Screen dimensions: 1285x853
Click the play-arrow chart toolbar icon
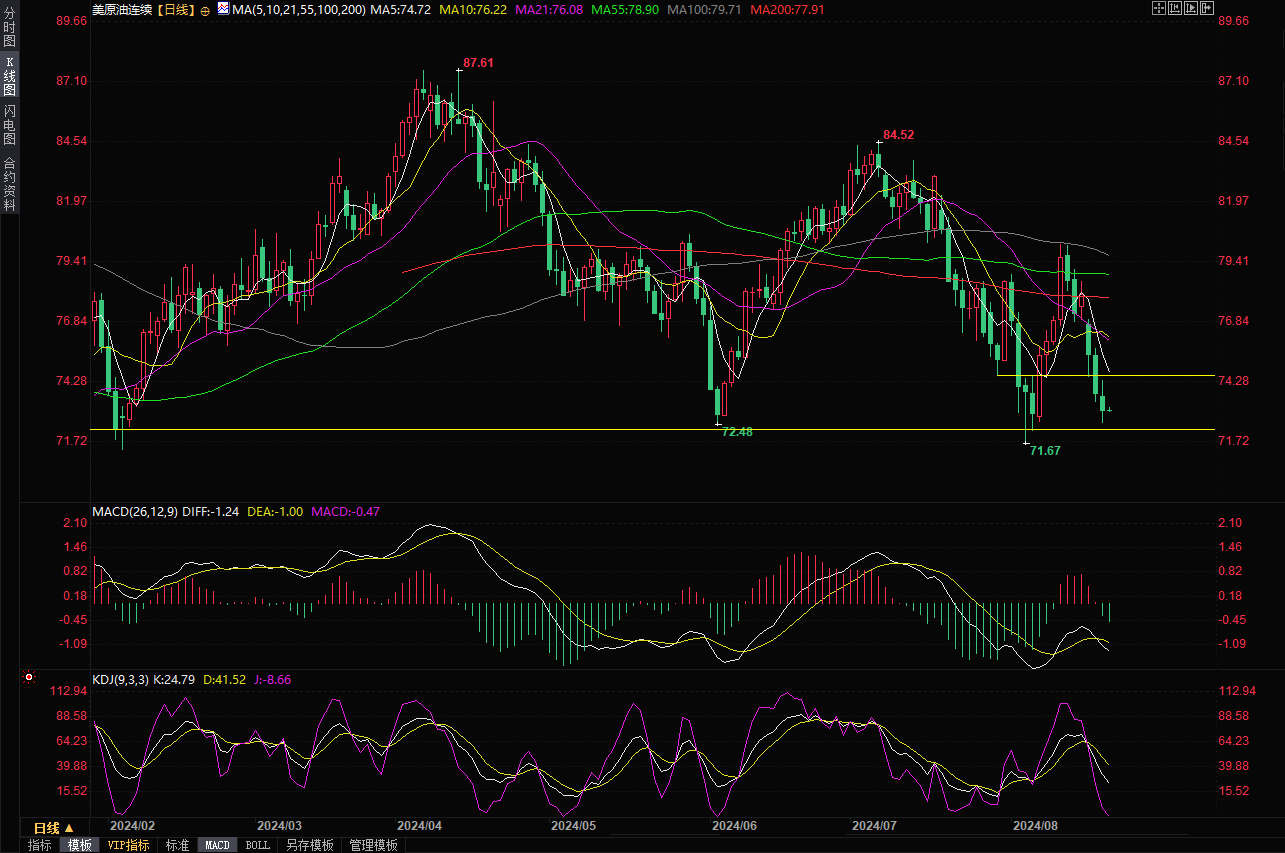click(1190, 8)
